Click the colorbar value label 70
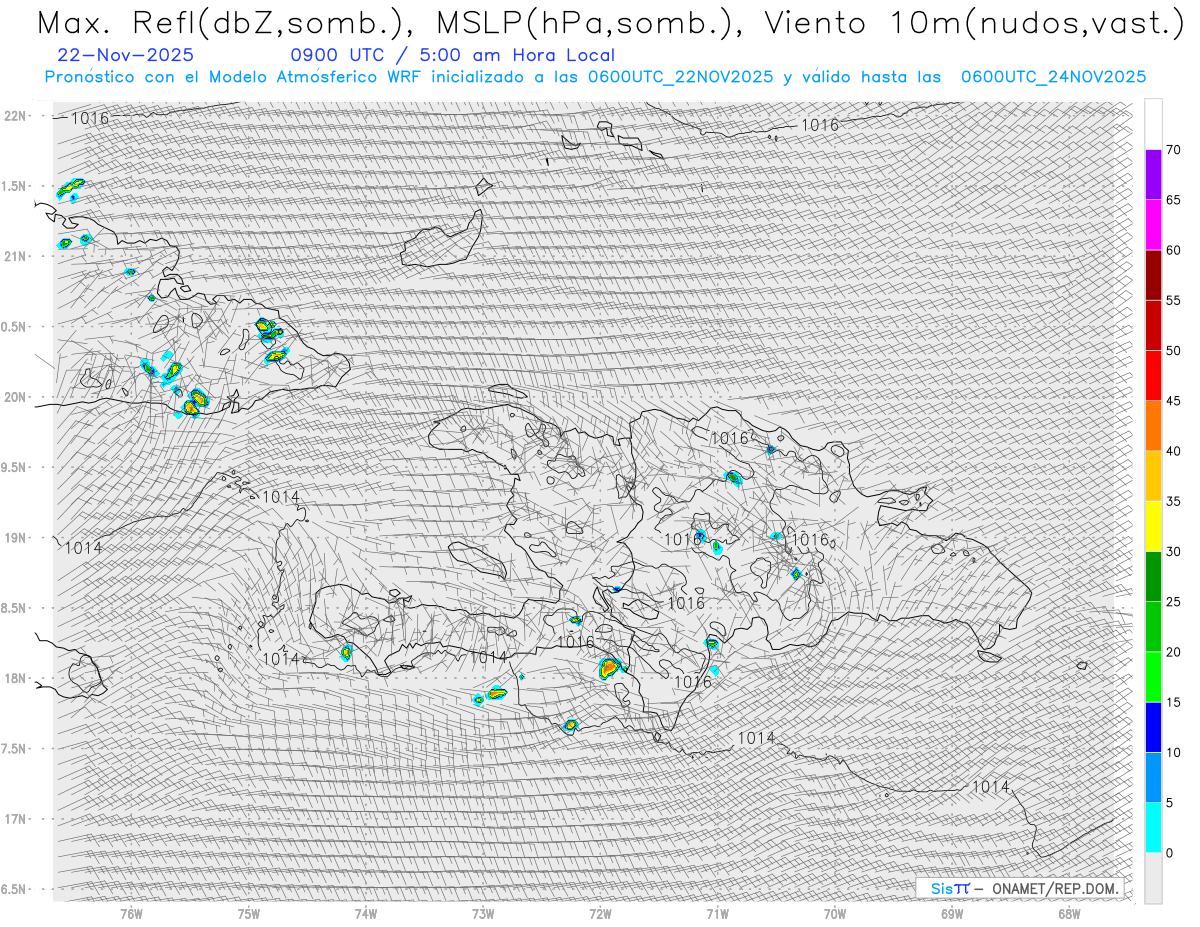 (1173, 150)
